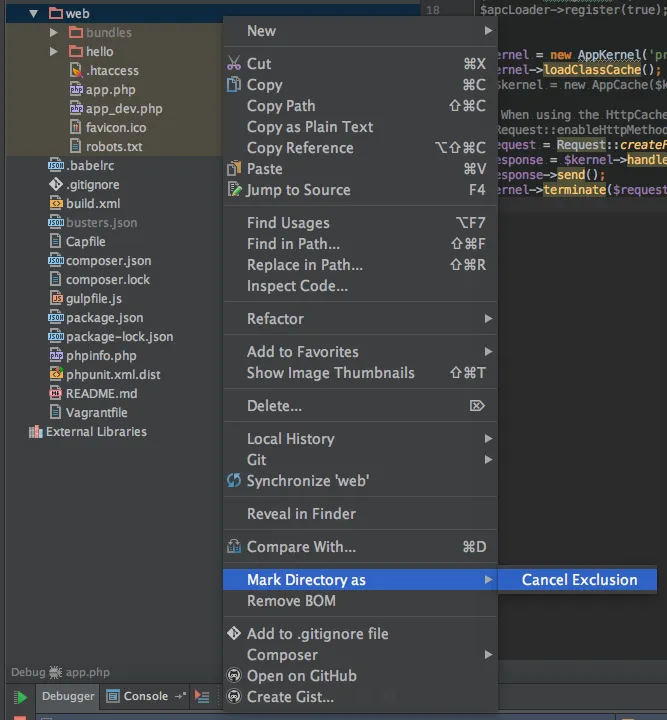667x720 pixels.
Task: Click the Jump to Source pencil icon
Action: point(235,190)
